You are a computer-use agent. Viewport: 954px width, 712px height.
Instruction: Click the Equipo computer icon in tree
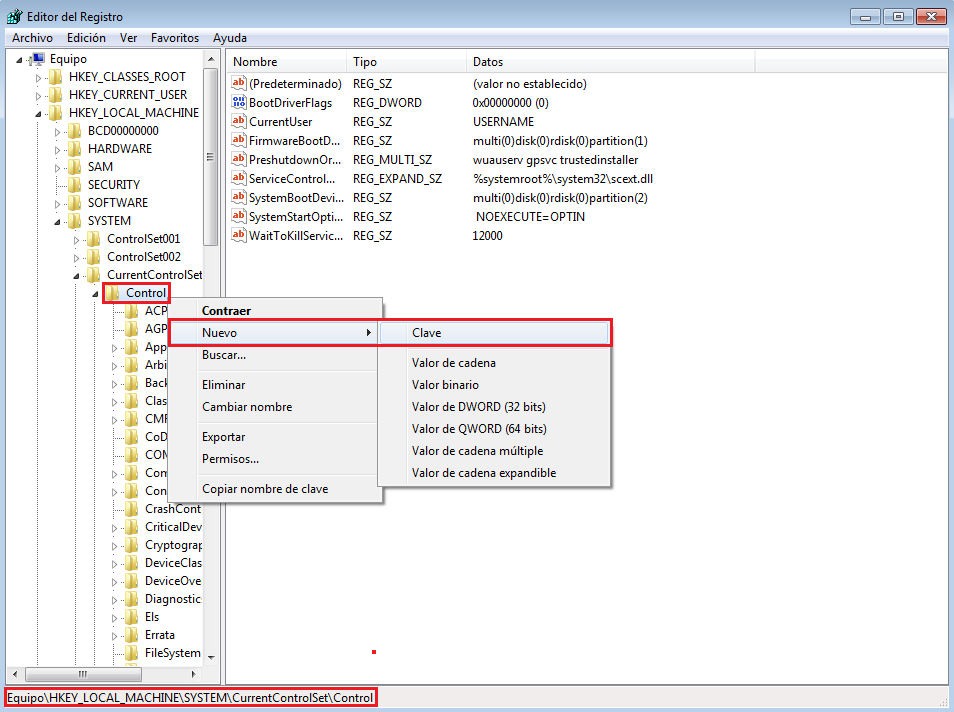pyautogui.click(x=38, y=59)
